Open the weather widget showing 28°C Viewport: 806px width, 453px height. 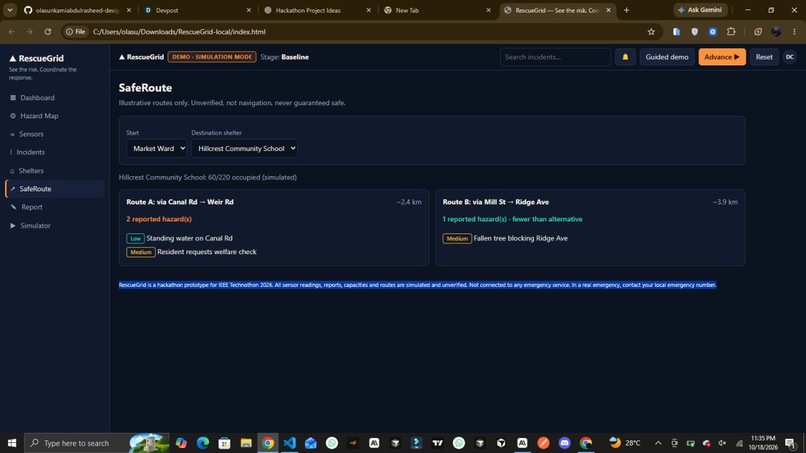click(625, 443)
